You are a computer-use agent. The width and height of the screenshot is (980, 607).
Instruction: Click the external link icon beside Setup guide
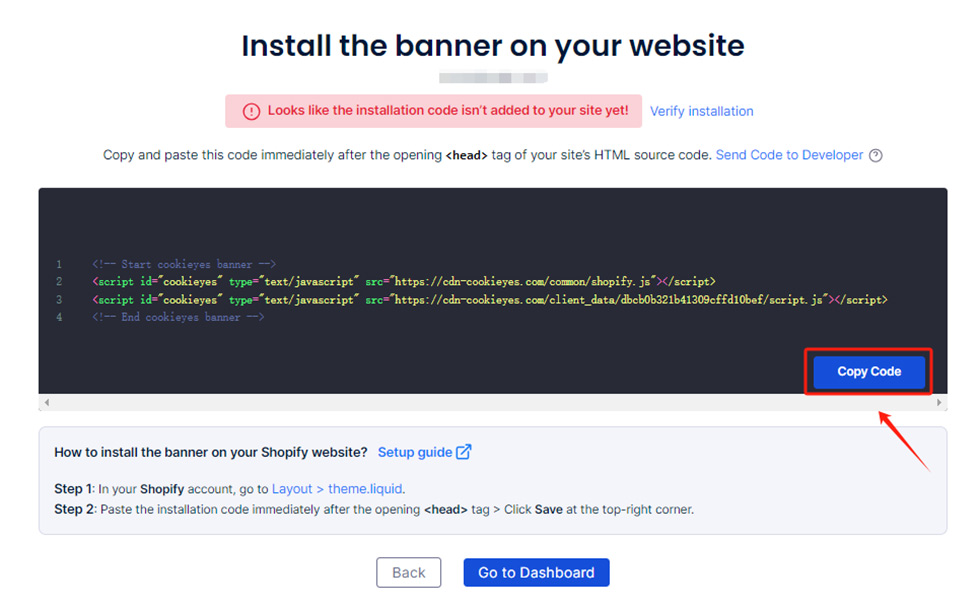[464, 452]
